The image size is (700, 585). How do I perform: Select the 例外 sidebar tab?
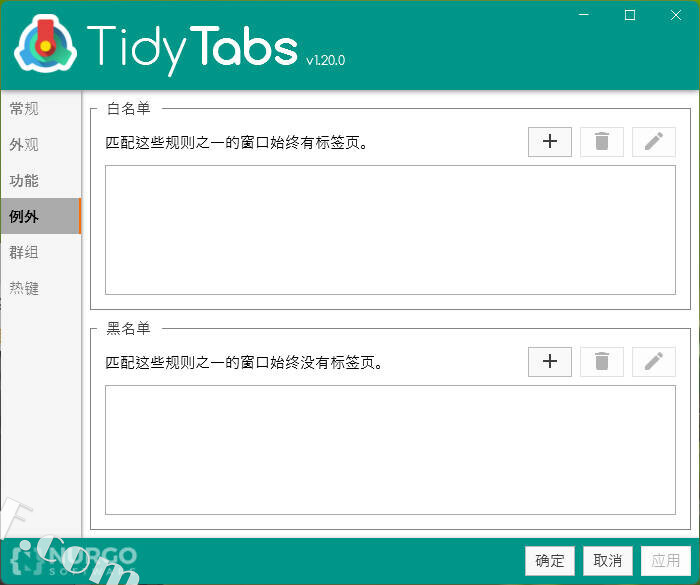[24, 216]
